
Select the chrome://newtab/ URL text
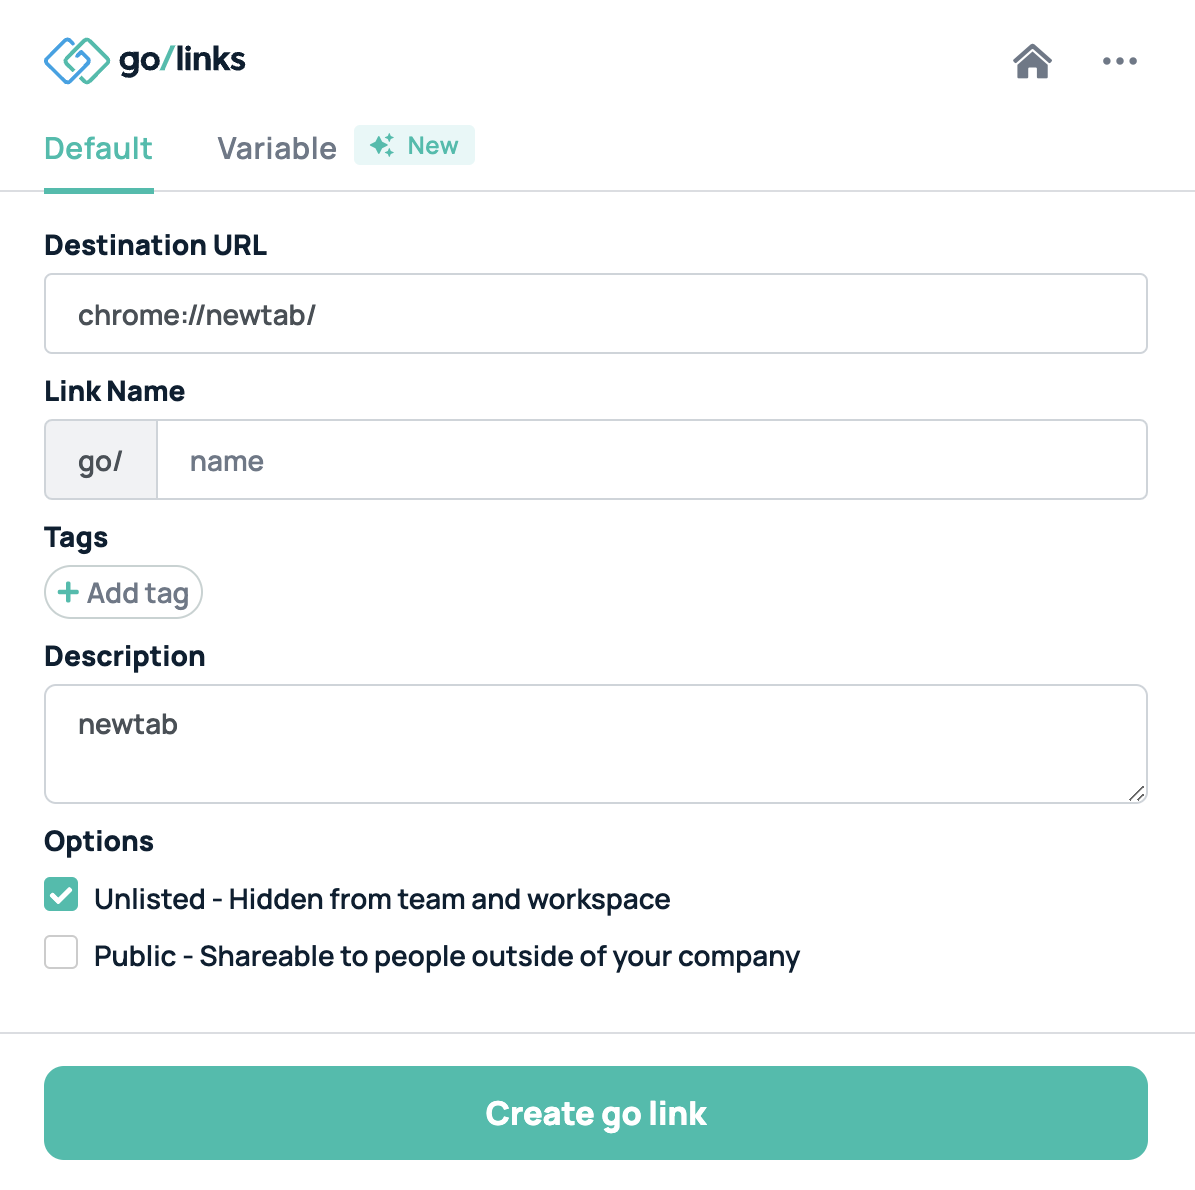[x=197, y=314]
